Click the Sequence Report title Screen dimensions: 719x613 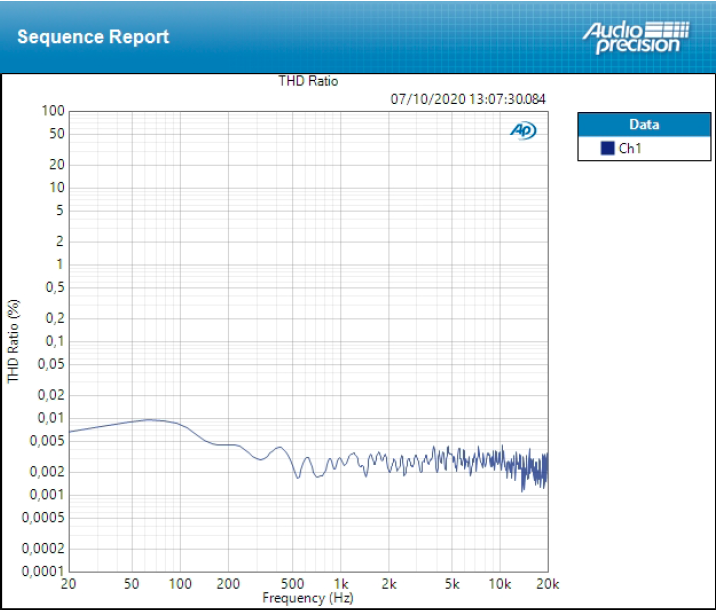point(93,37)
